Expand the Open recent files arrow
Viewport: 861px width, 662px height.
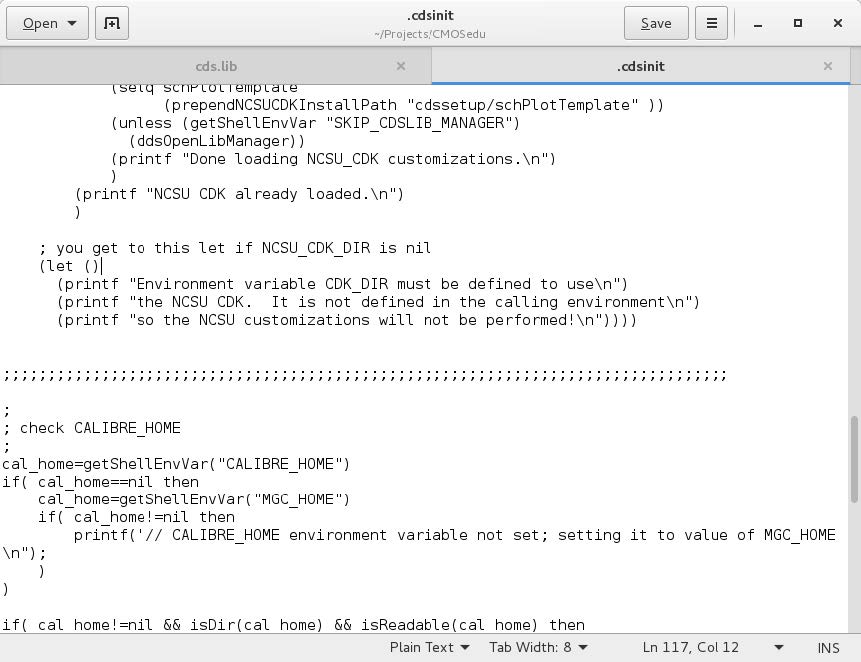[72, 24]
